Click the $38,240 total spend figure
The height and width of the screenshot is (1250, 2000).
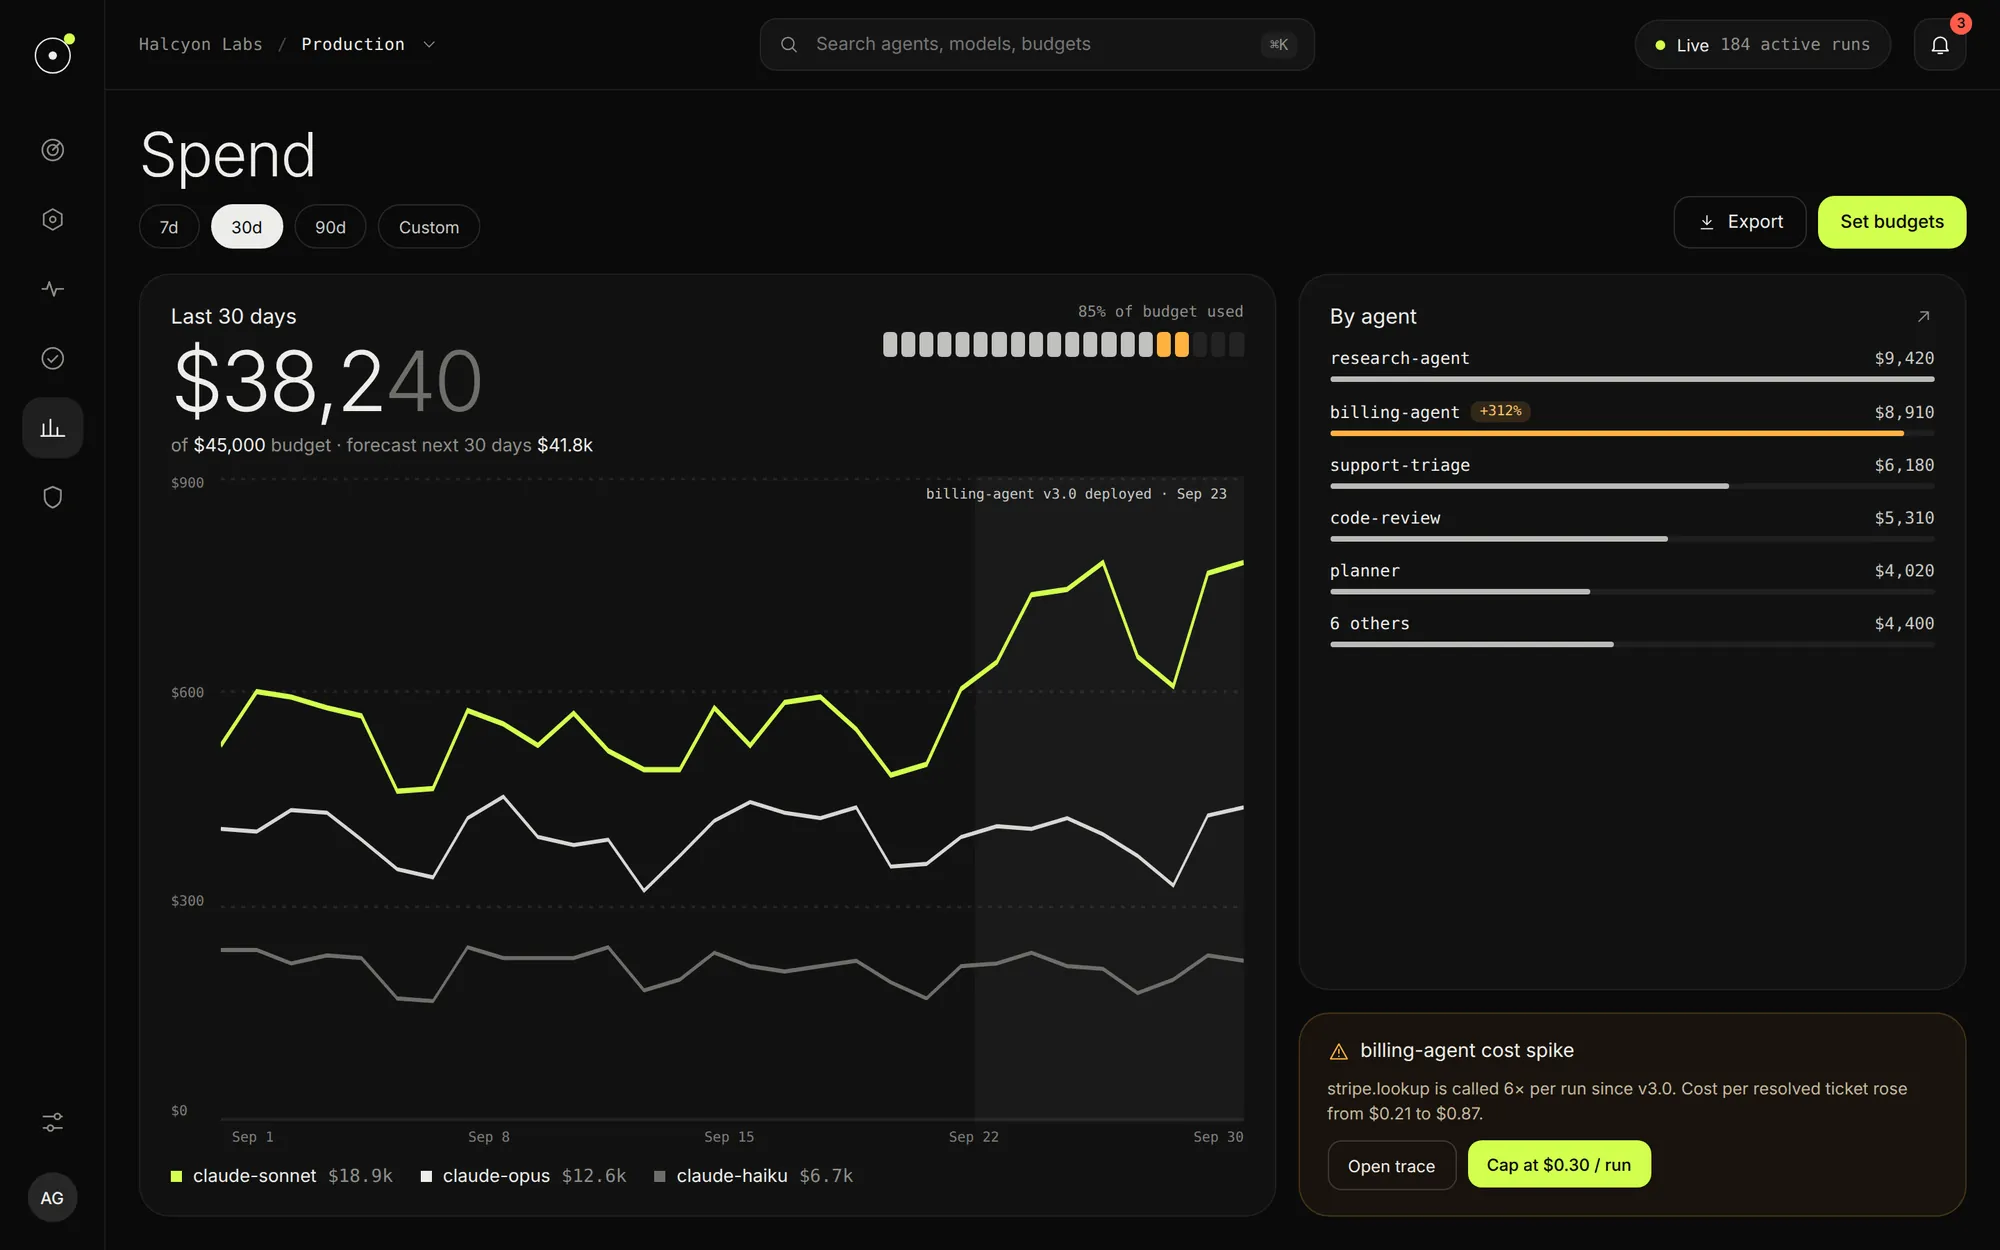click(328, 381)
